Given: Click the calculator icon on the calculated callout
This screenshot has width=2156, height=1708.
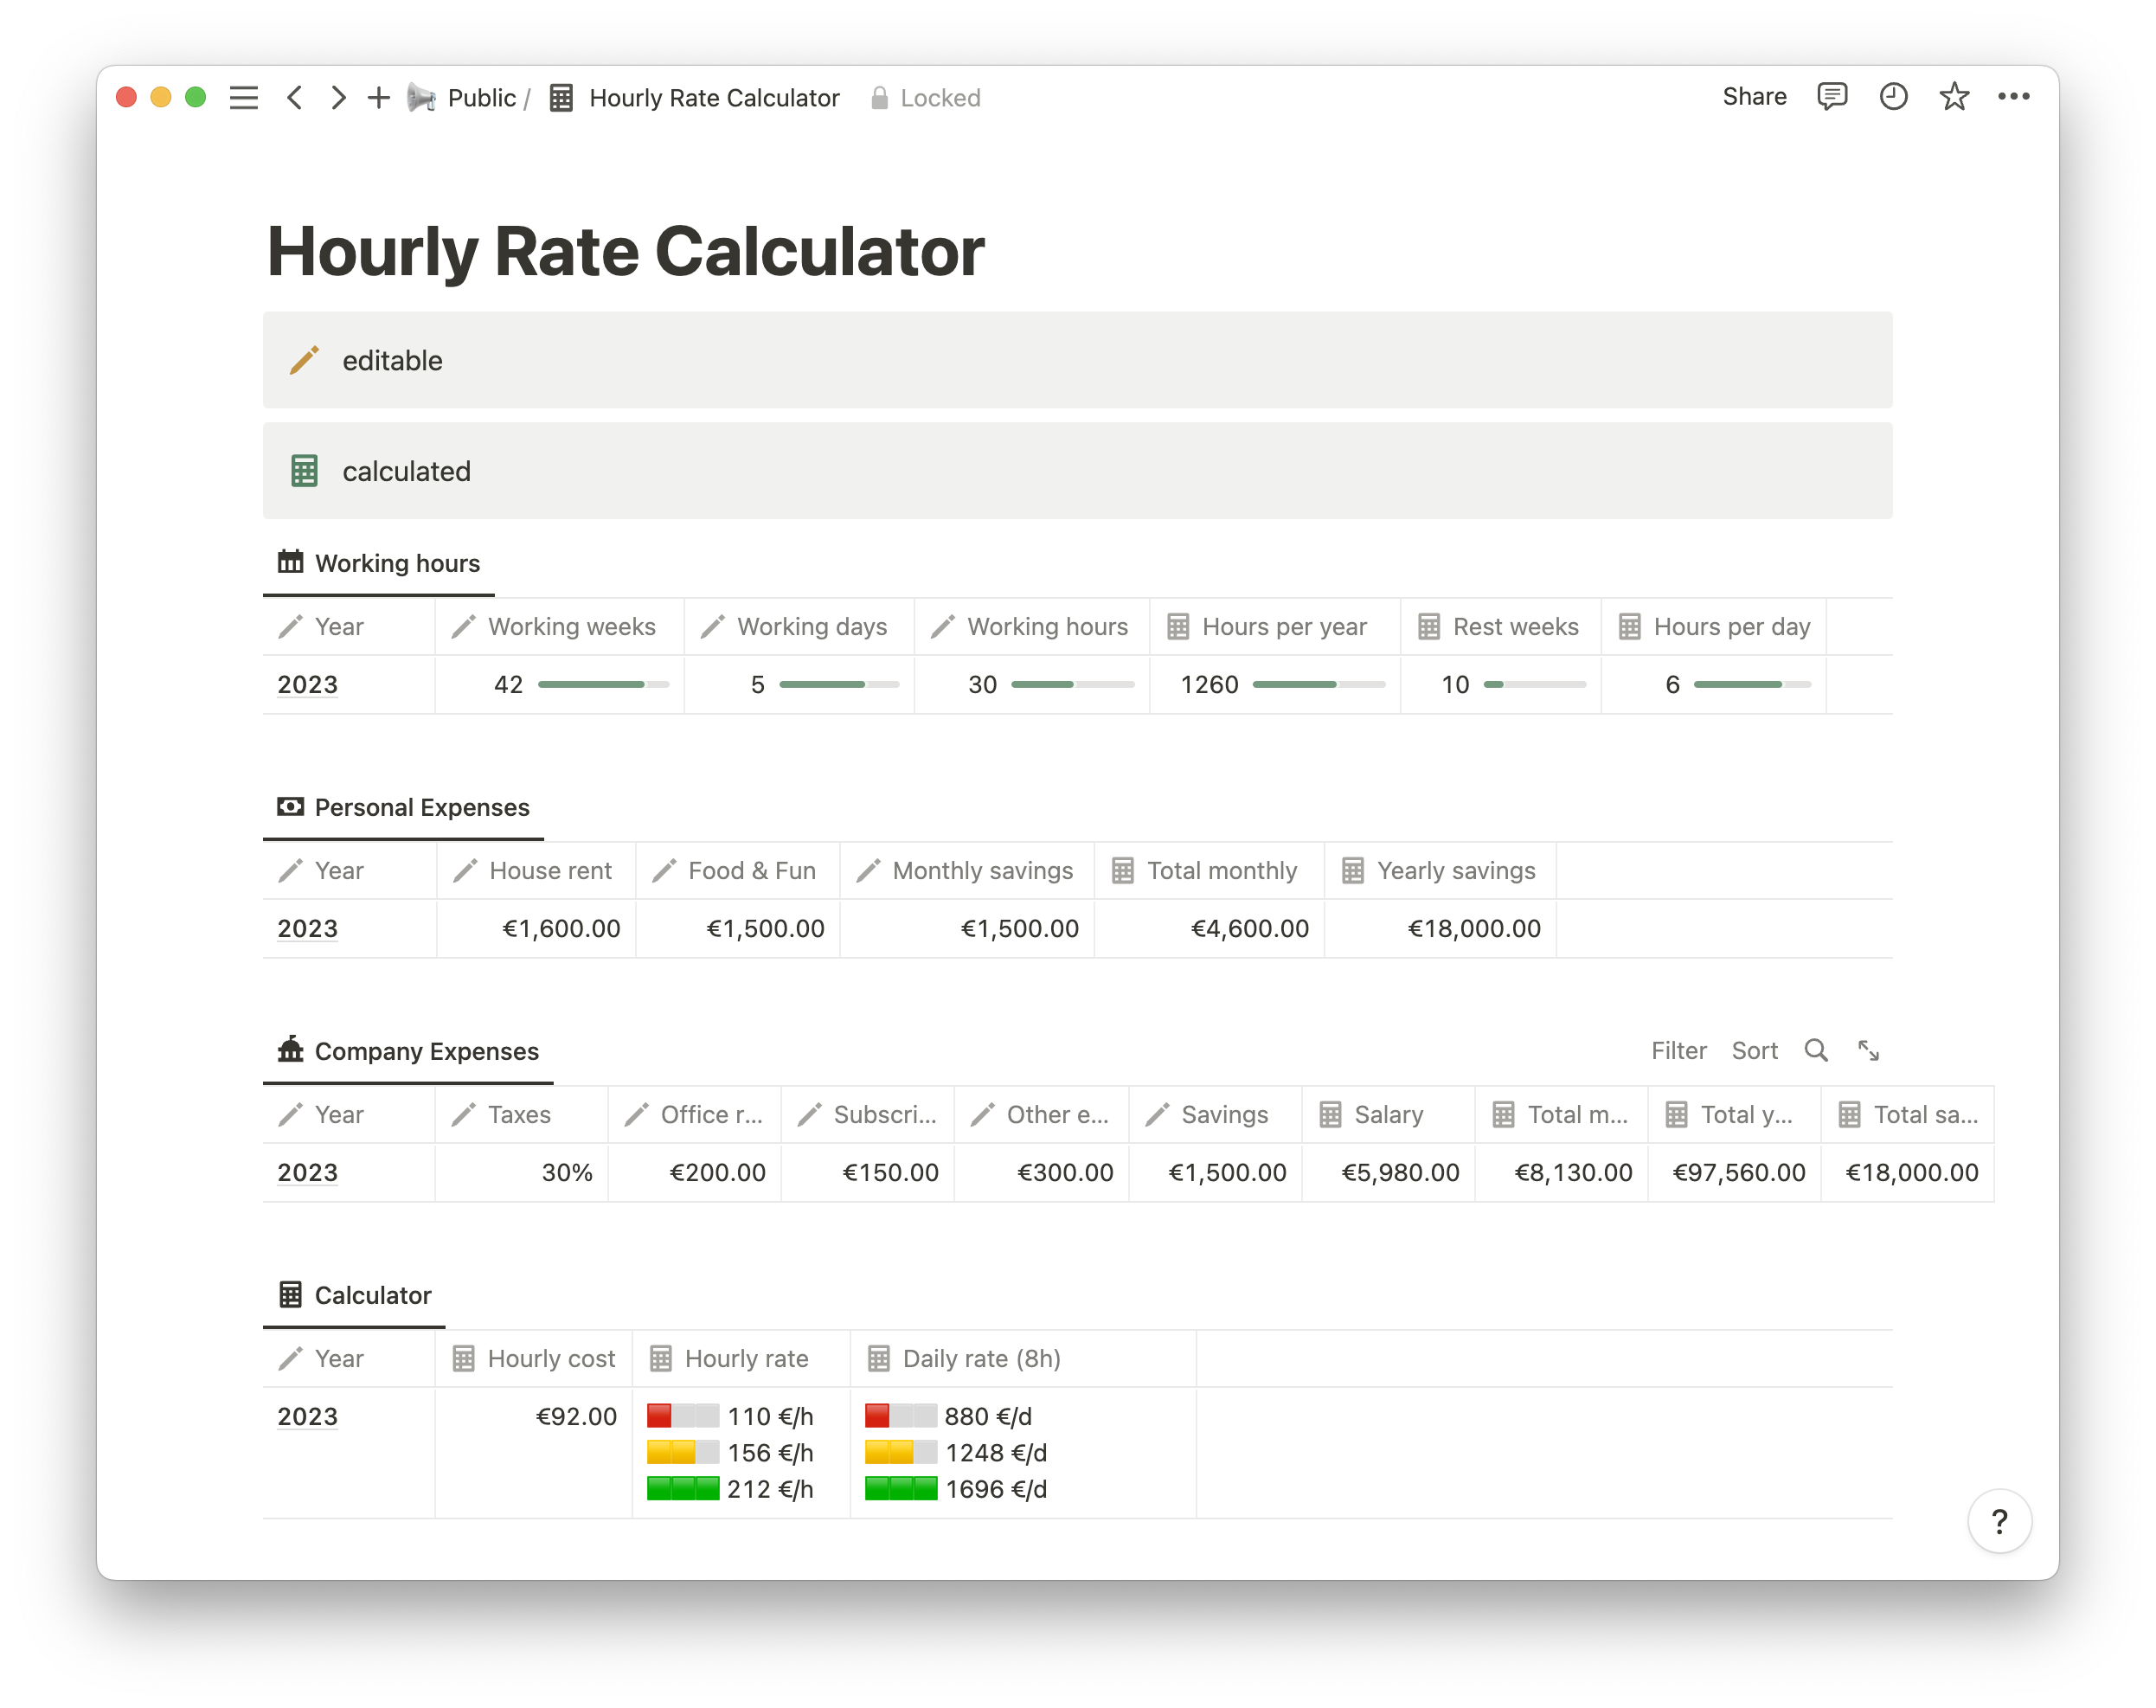Looking at the screenshot, I should (x=305, y=471).
